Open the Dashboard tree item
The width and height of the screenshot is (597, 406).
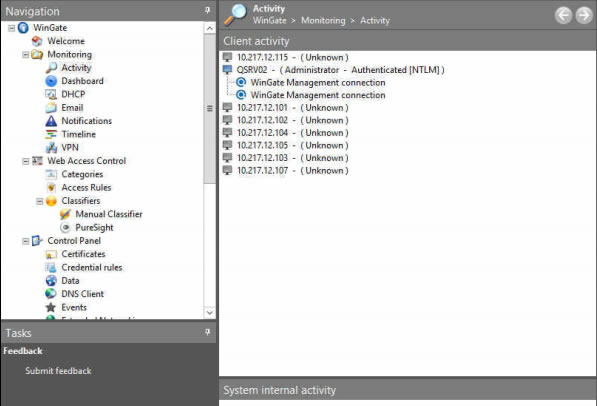[x=82, y=81]
